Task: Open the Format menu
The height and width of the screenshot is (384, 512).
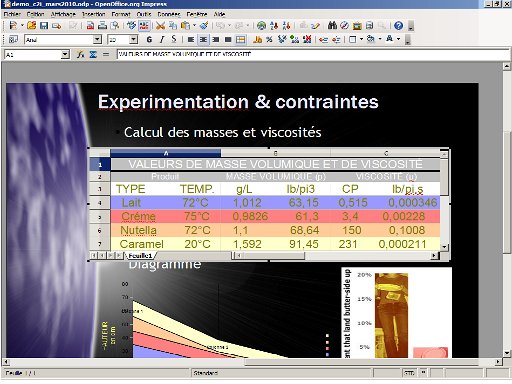Action: (121, 14)
